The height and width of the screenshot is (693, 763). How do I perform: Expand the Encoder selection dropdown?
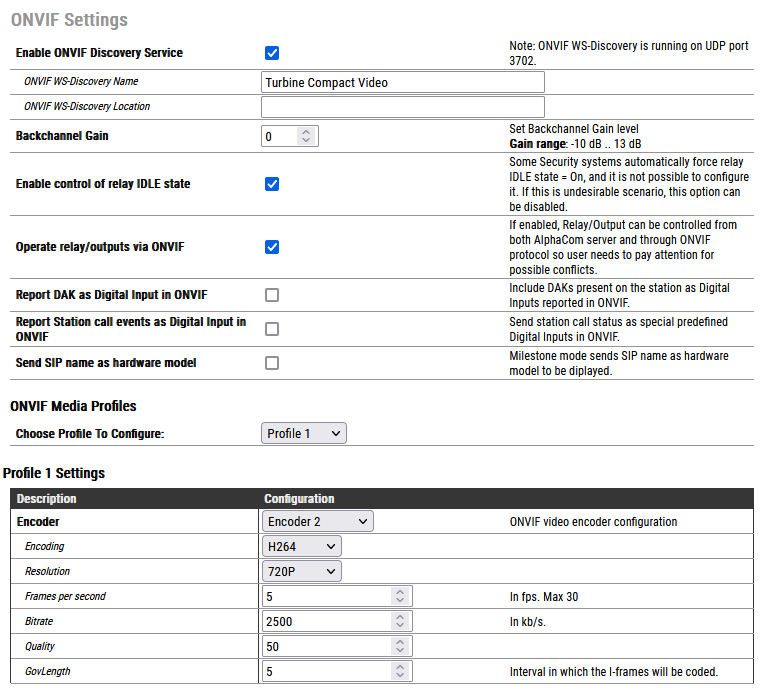click(x=317, y=521)
